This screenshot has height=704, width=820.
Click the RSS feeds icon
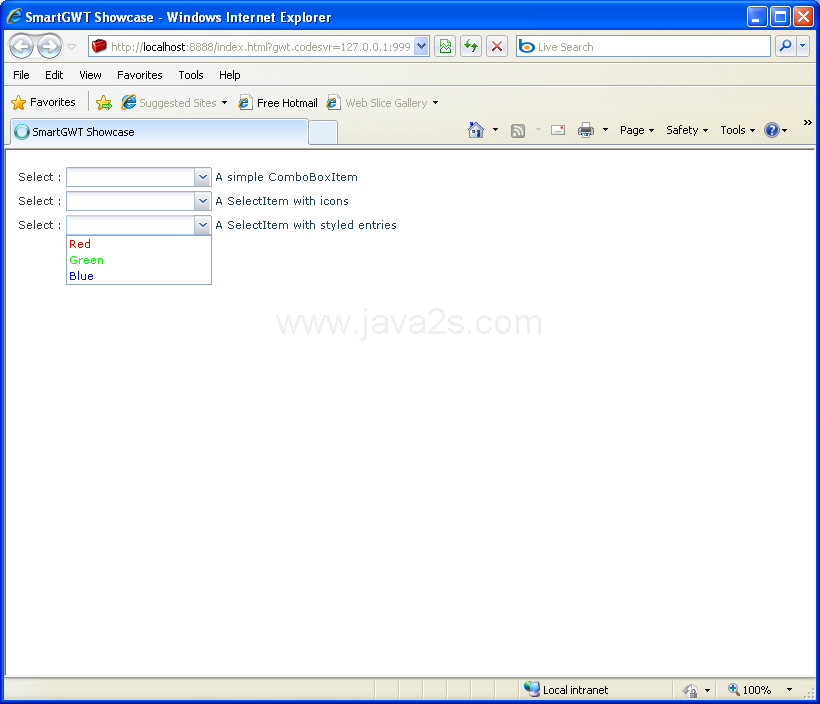tap(518, 130)
